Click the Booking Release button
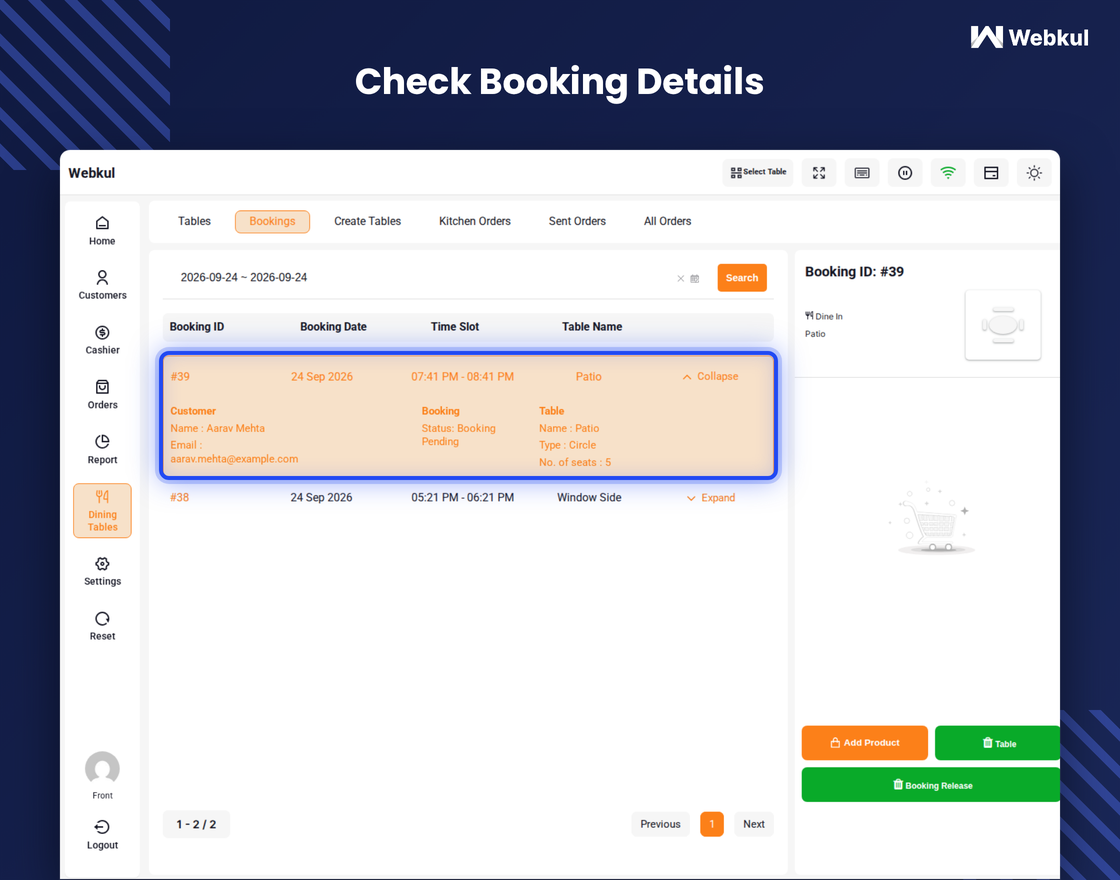This screenshot has height=880, width=1120. coord(931,785)
